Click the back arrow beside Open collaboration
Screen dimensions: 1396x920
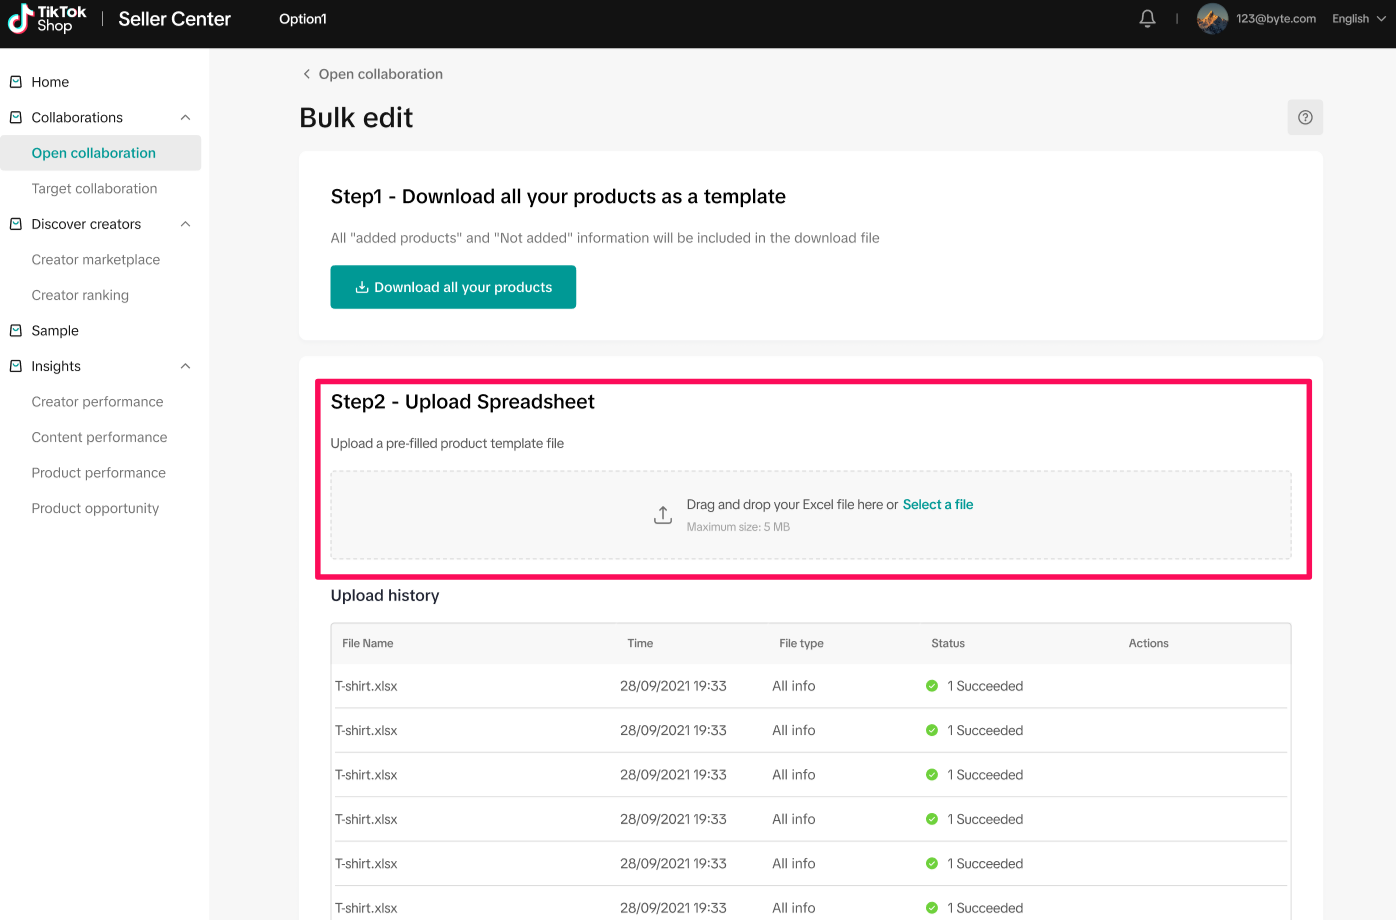point(307,74)
